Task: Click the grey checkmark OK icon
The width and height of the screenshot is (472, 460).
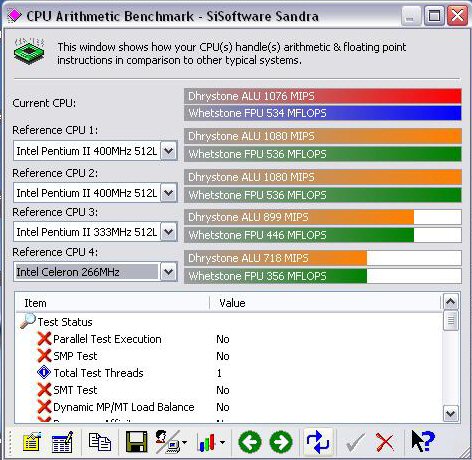Action: pos(355,443)
